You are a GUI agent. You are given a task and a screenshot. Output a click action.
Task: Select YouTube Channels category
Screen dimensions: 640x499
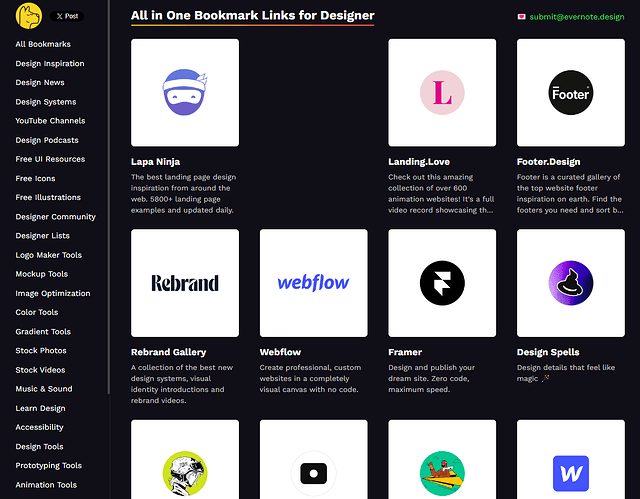click(50, 121)
